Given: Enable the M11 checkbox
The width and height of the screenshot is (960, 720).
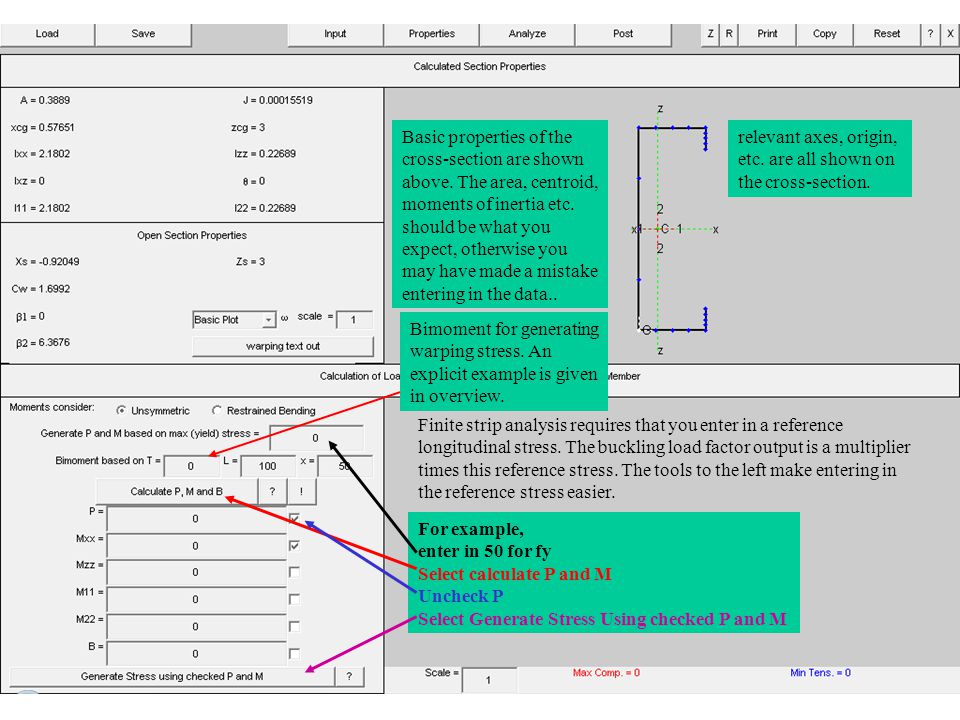Looking at the screenshot, I should [294, 599].
